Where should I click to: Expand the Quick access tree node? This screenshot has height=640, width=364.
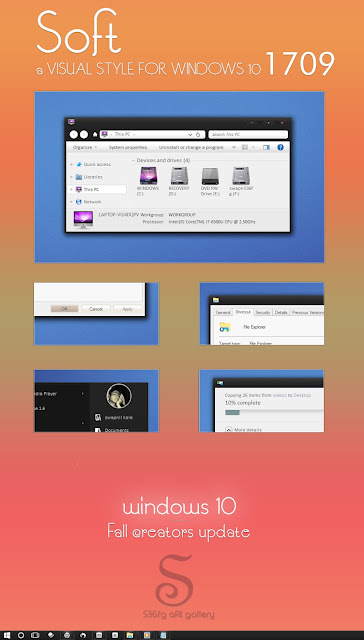coord(72,164)
